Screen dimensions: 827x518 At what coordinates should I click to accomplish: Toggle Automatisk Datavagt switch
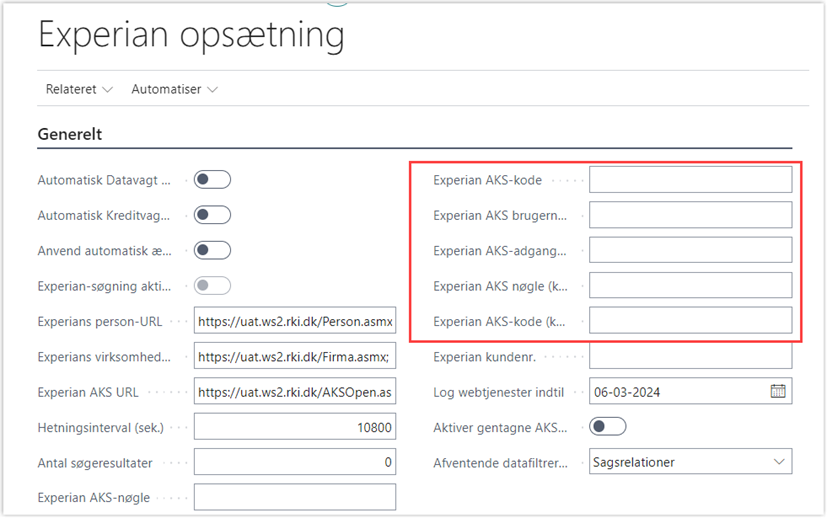212,180
